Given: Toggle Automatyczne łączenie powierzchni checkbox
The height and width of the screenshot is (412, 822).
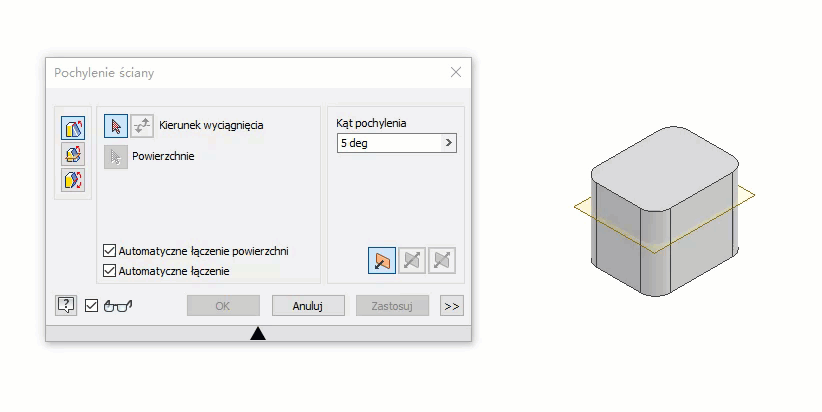Looking at the screenshot, I should coord(109,251).
